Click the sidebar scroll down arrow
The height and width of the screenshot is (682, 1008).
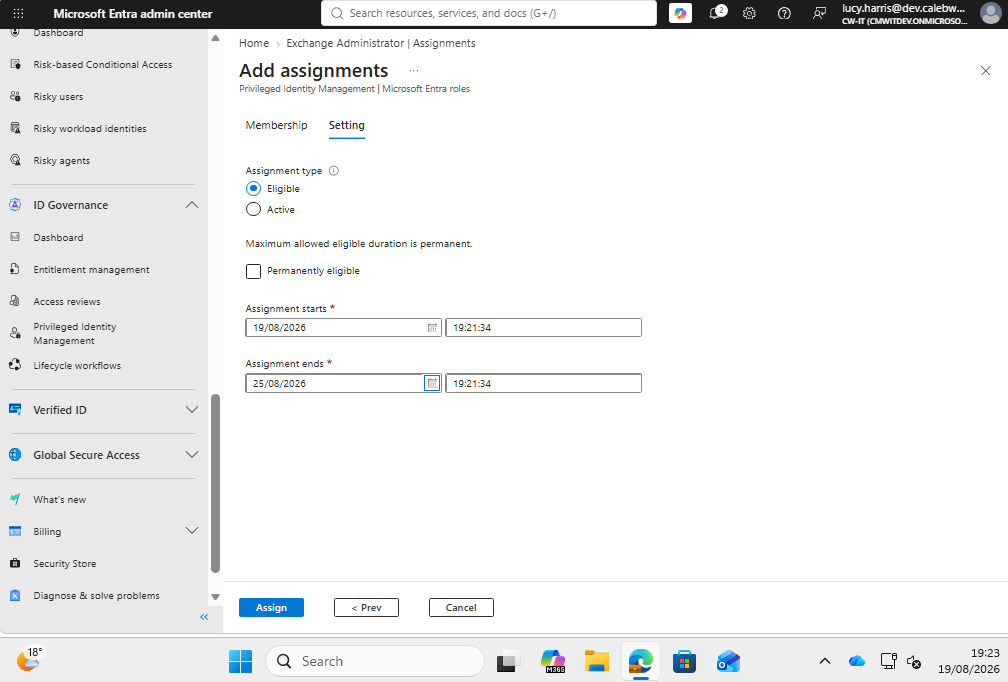pos(215,597)
